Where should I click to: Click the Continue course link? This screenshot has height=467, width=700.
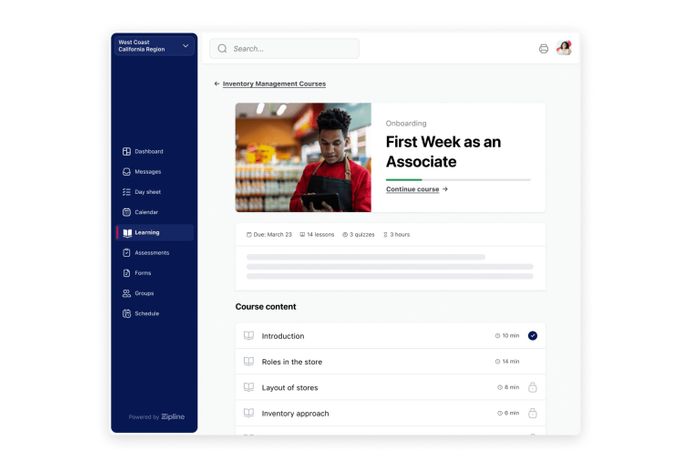pyautogui.click(x=412, y=189)
